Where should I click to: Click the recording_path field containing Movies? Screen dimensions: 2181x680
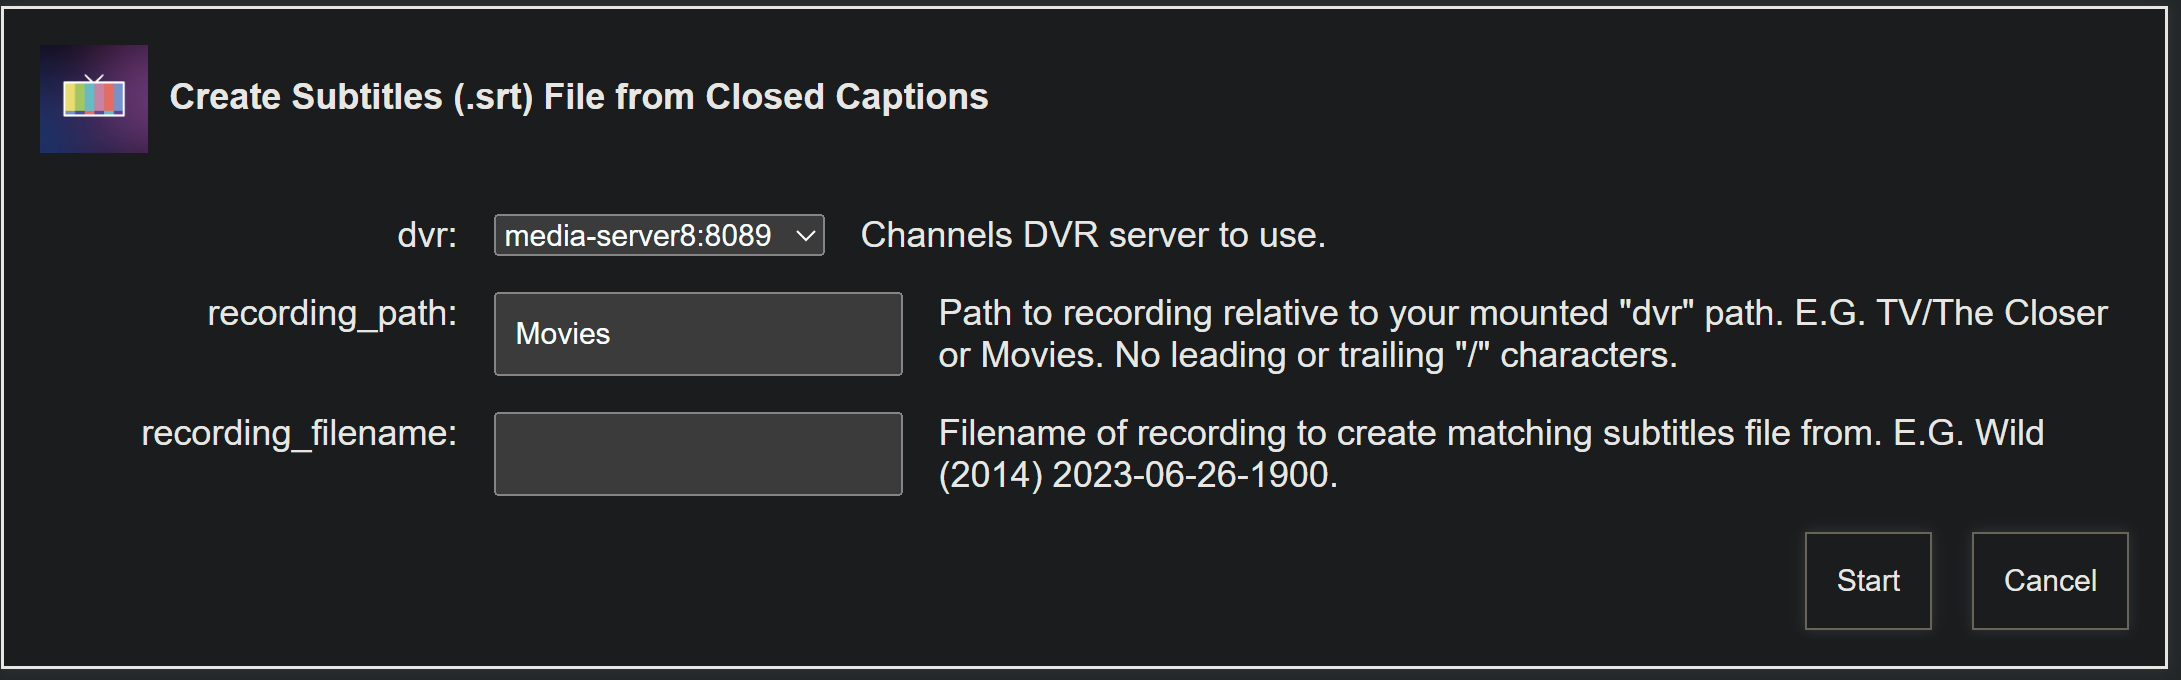click(x=698, y=334)
